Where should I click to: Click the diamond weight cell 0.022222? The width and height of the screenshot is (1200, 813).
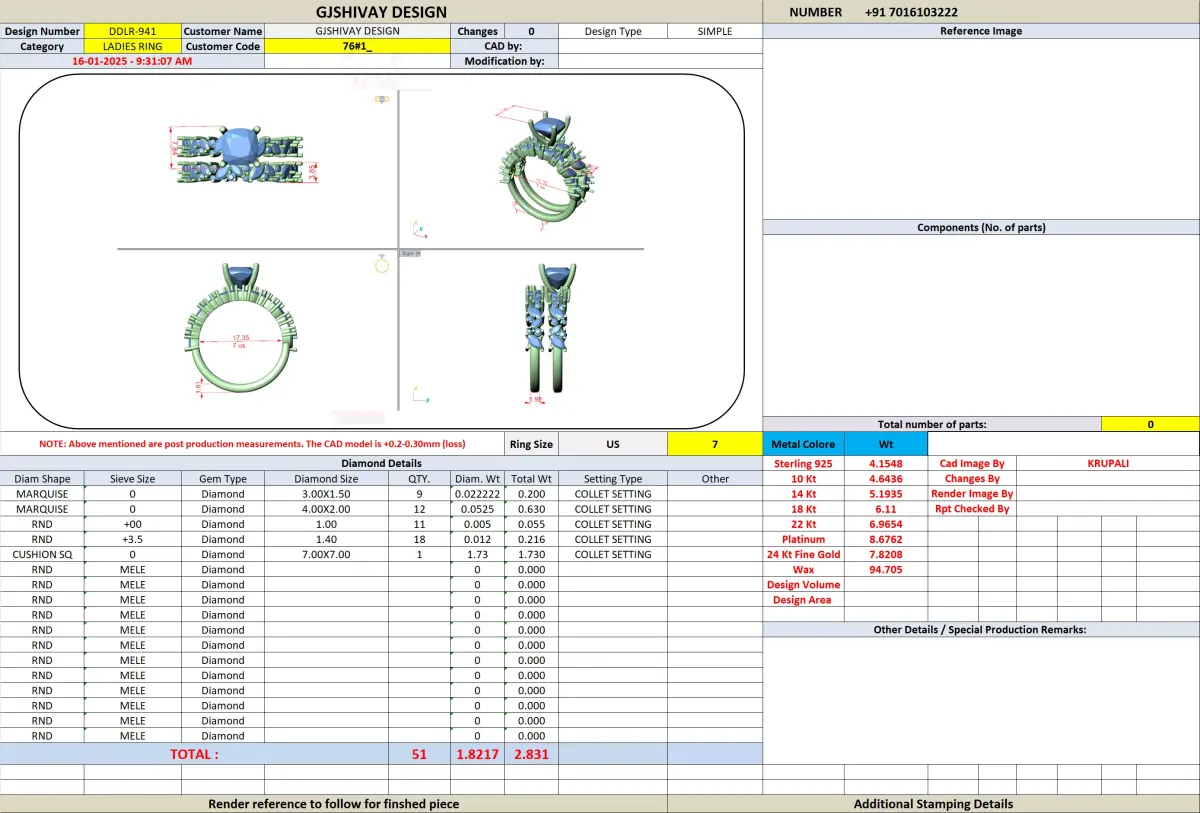[477, 494]
